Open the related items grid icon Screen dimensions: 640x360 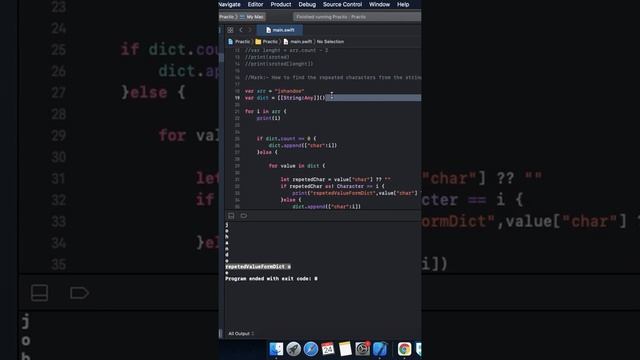(x=230, y=30)
